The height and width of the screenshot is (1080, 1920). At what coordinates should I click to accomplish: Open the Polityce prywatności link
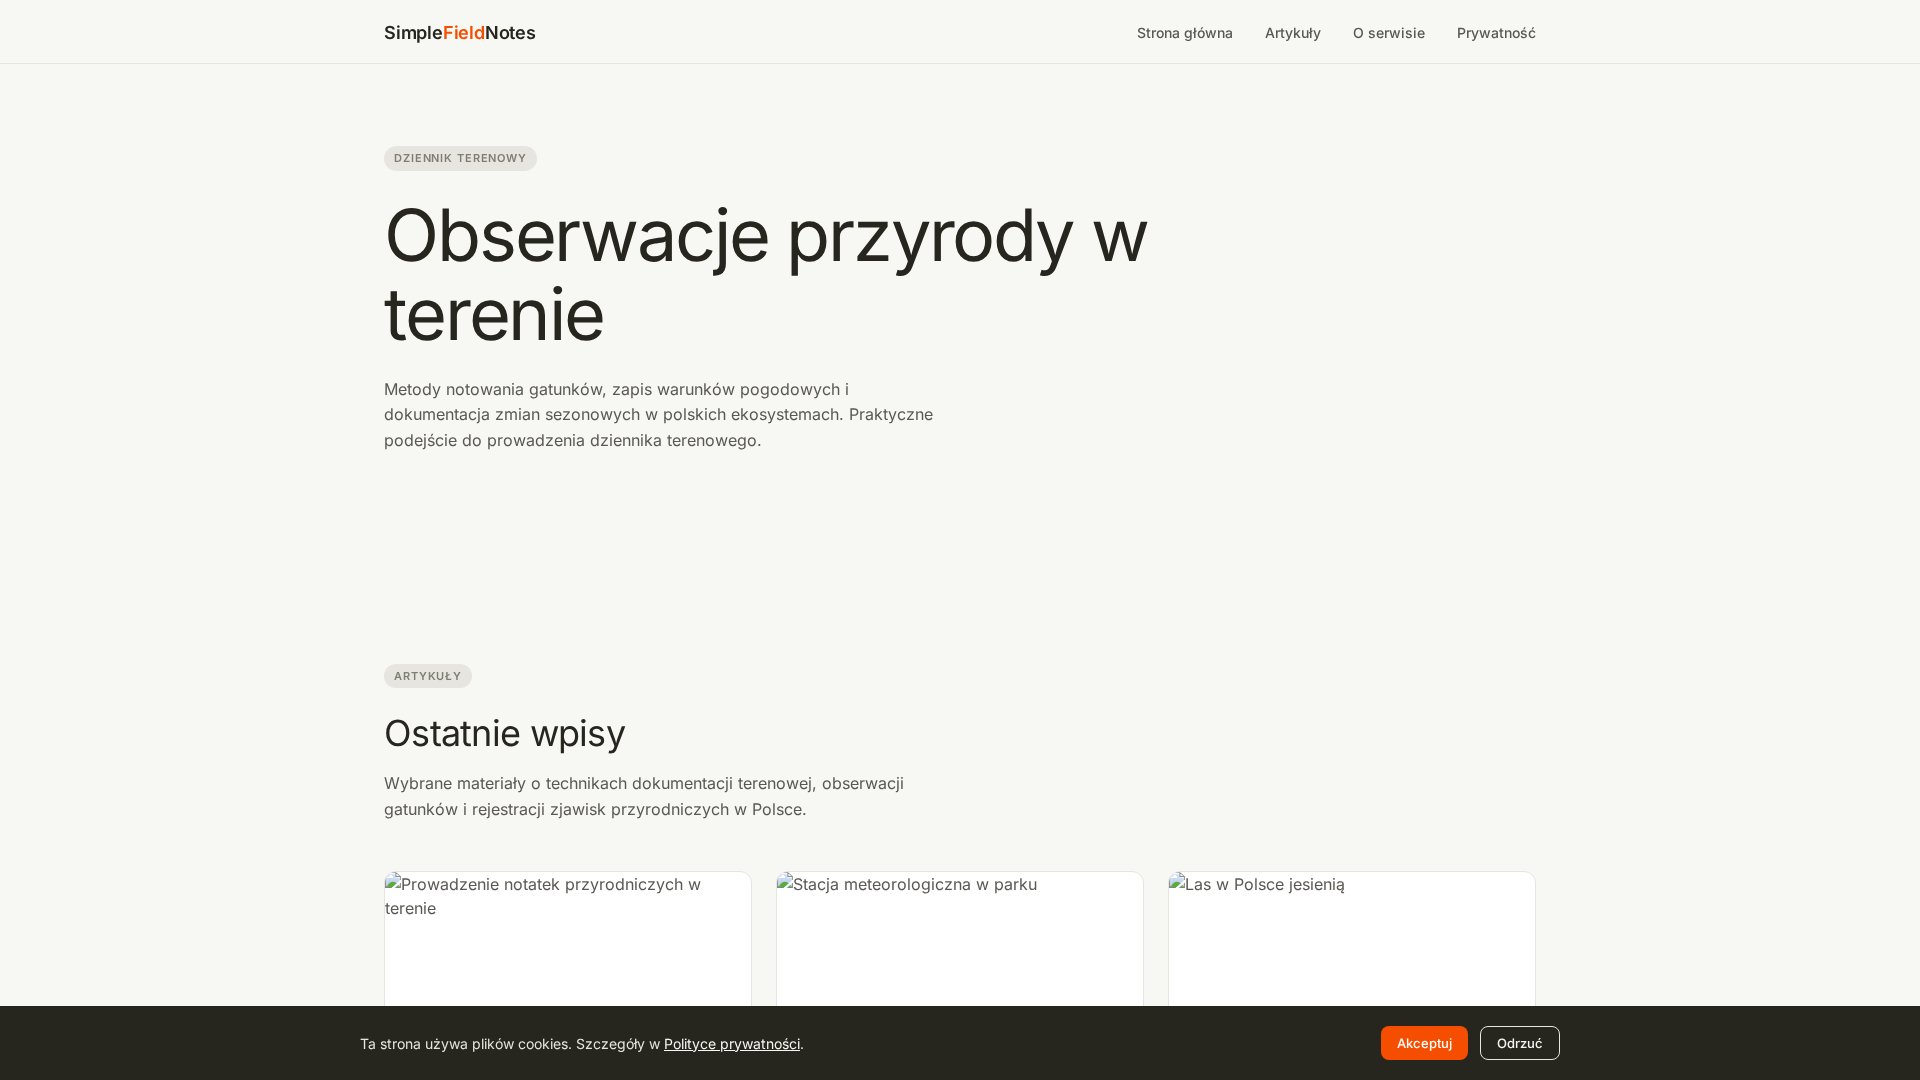click(x=732, y=1044)
